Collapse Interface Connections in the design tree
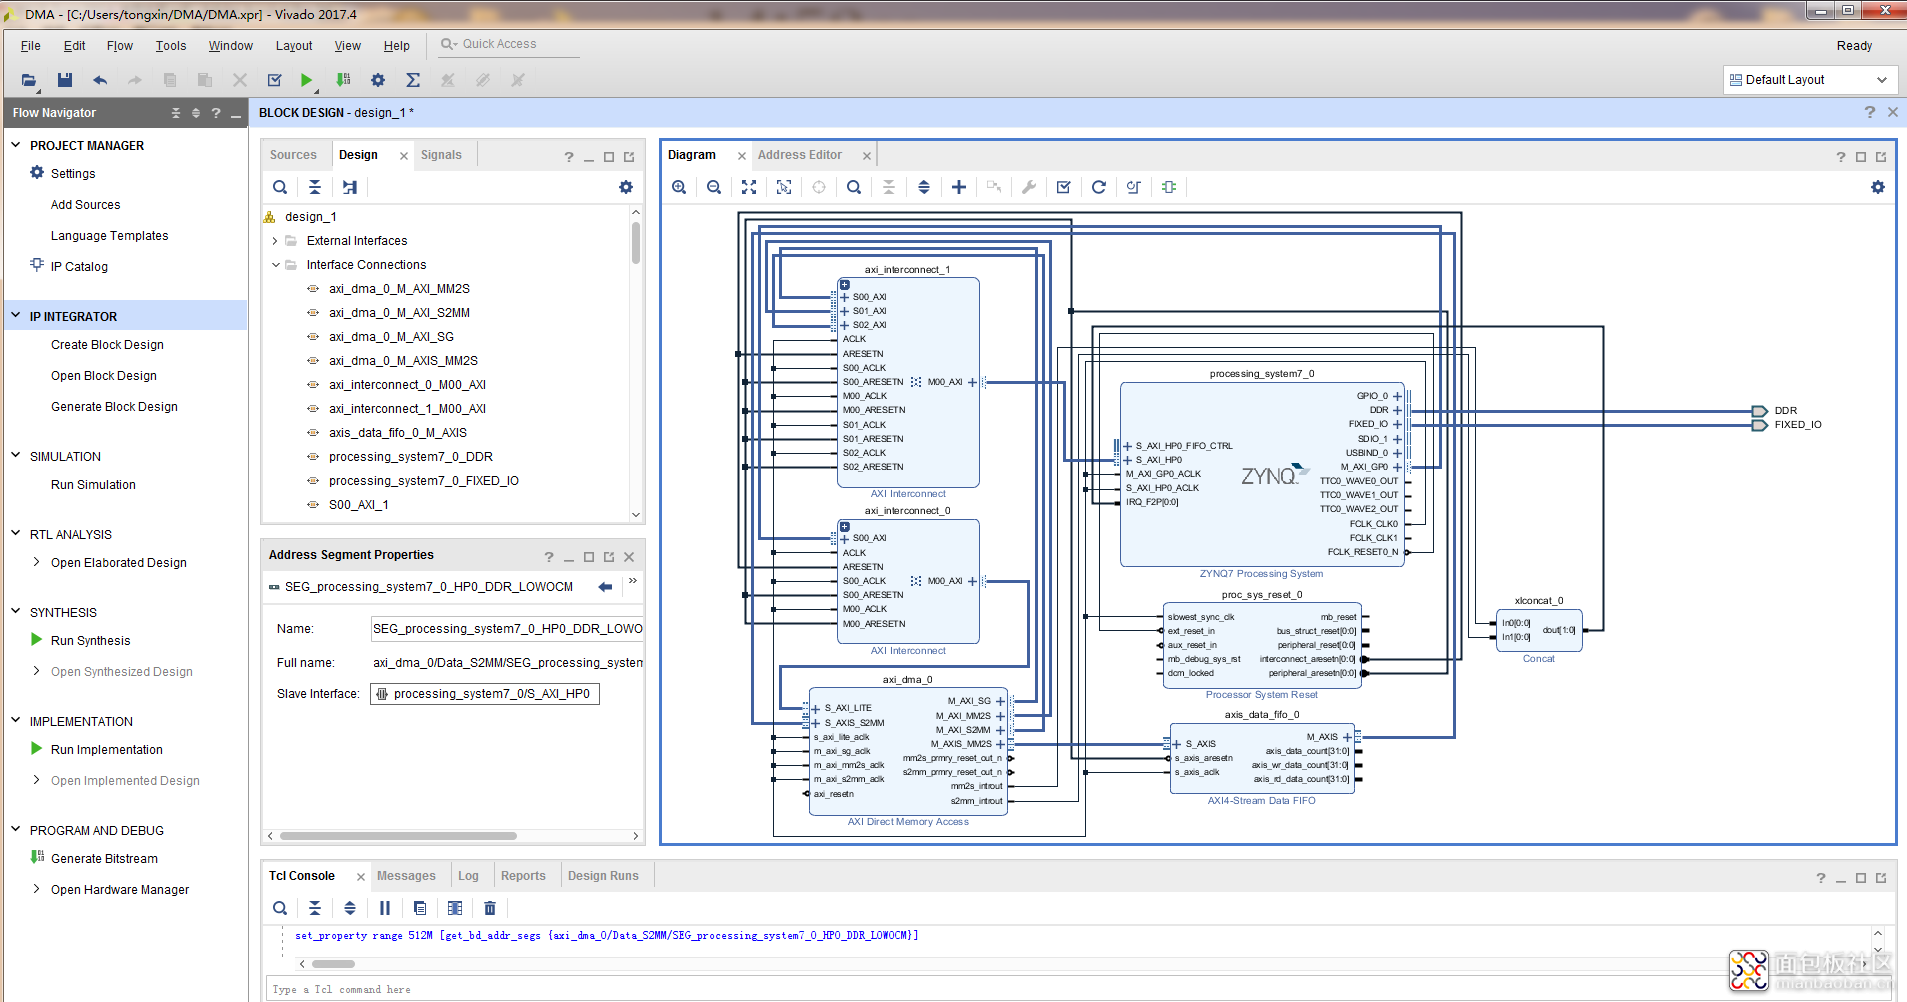Screen dimensions: 1907x1002 pos(275,265)
